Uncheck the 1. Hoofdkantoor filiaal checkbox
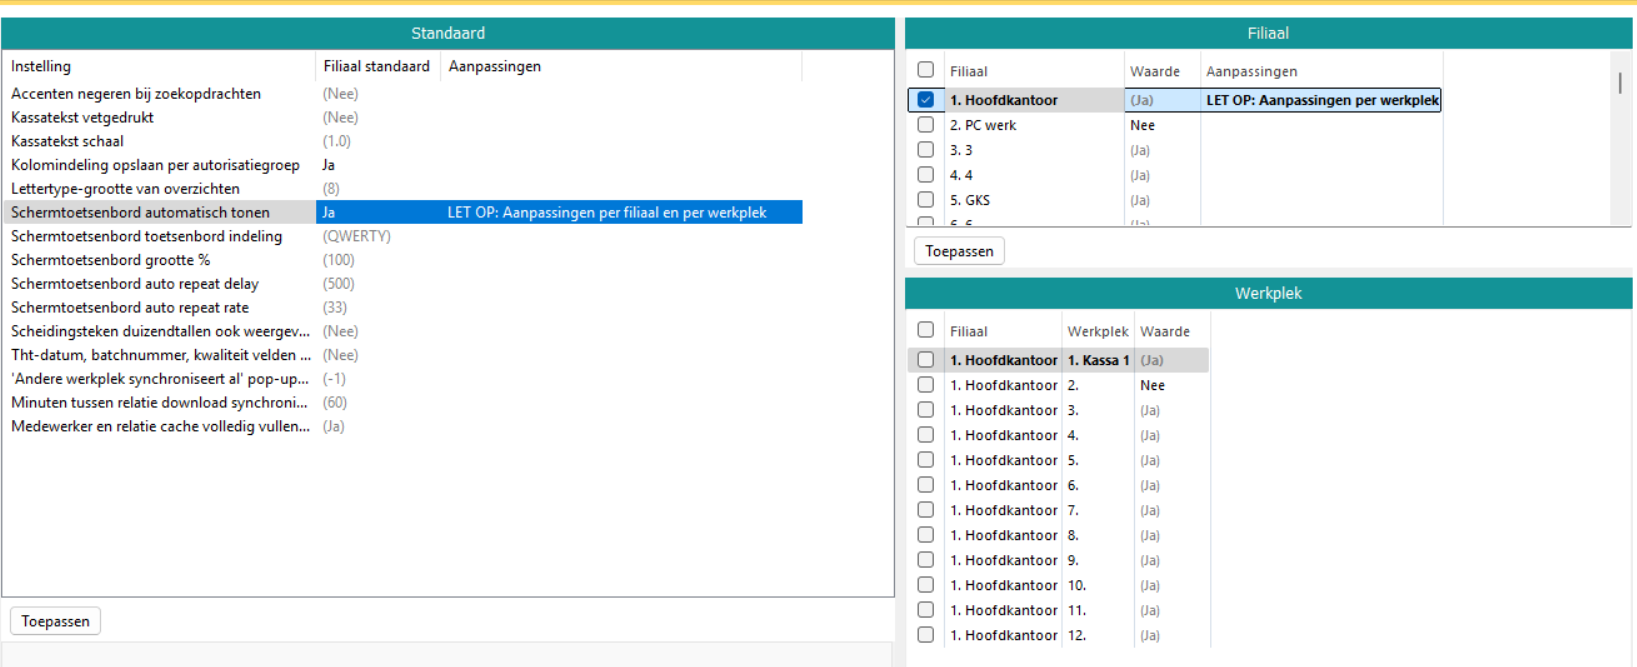Image resolution: width=1637 pixels, height=667 pixels. tap(925, 100)
